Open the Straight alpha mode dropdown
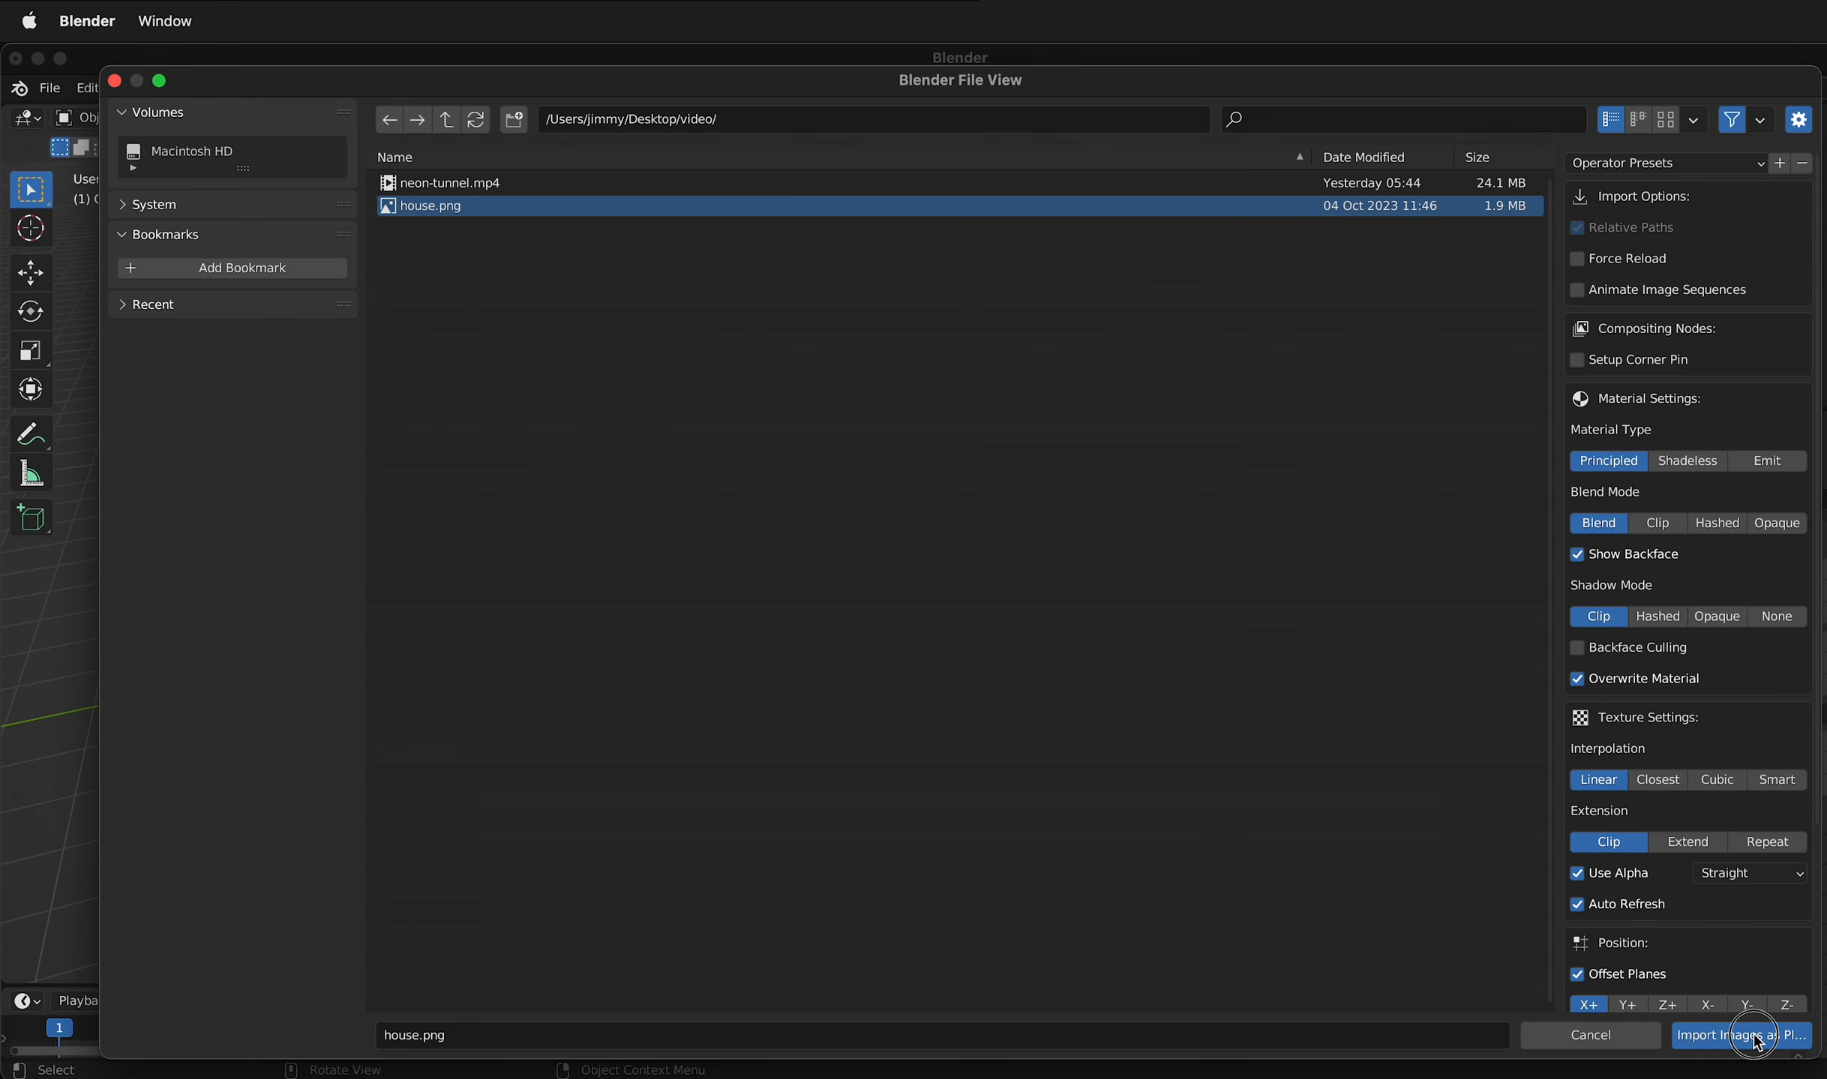 pos(1750,873)
